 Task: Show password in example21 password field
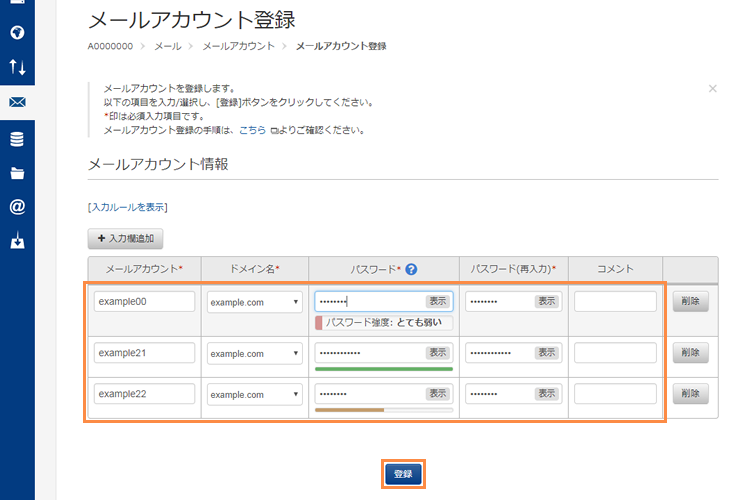pos(438,352)
